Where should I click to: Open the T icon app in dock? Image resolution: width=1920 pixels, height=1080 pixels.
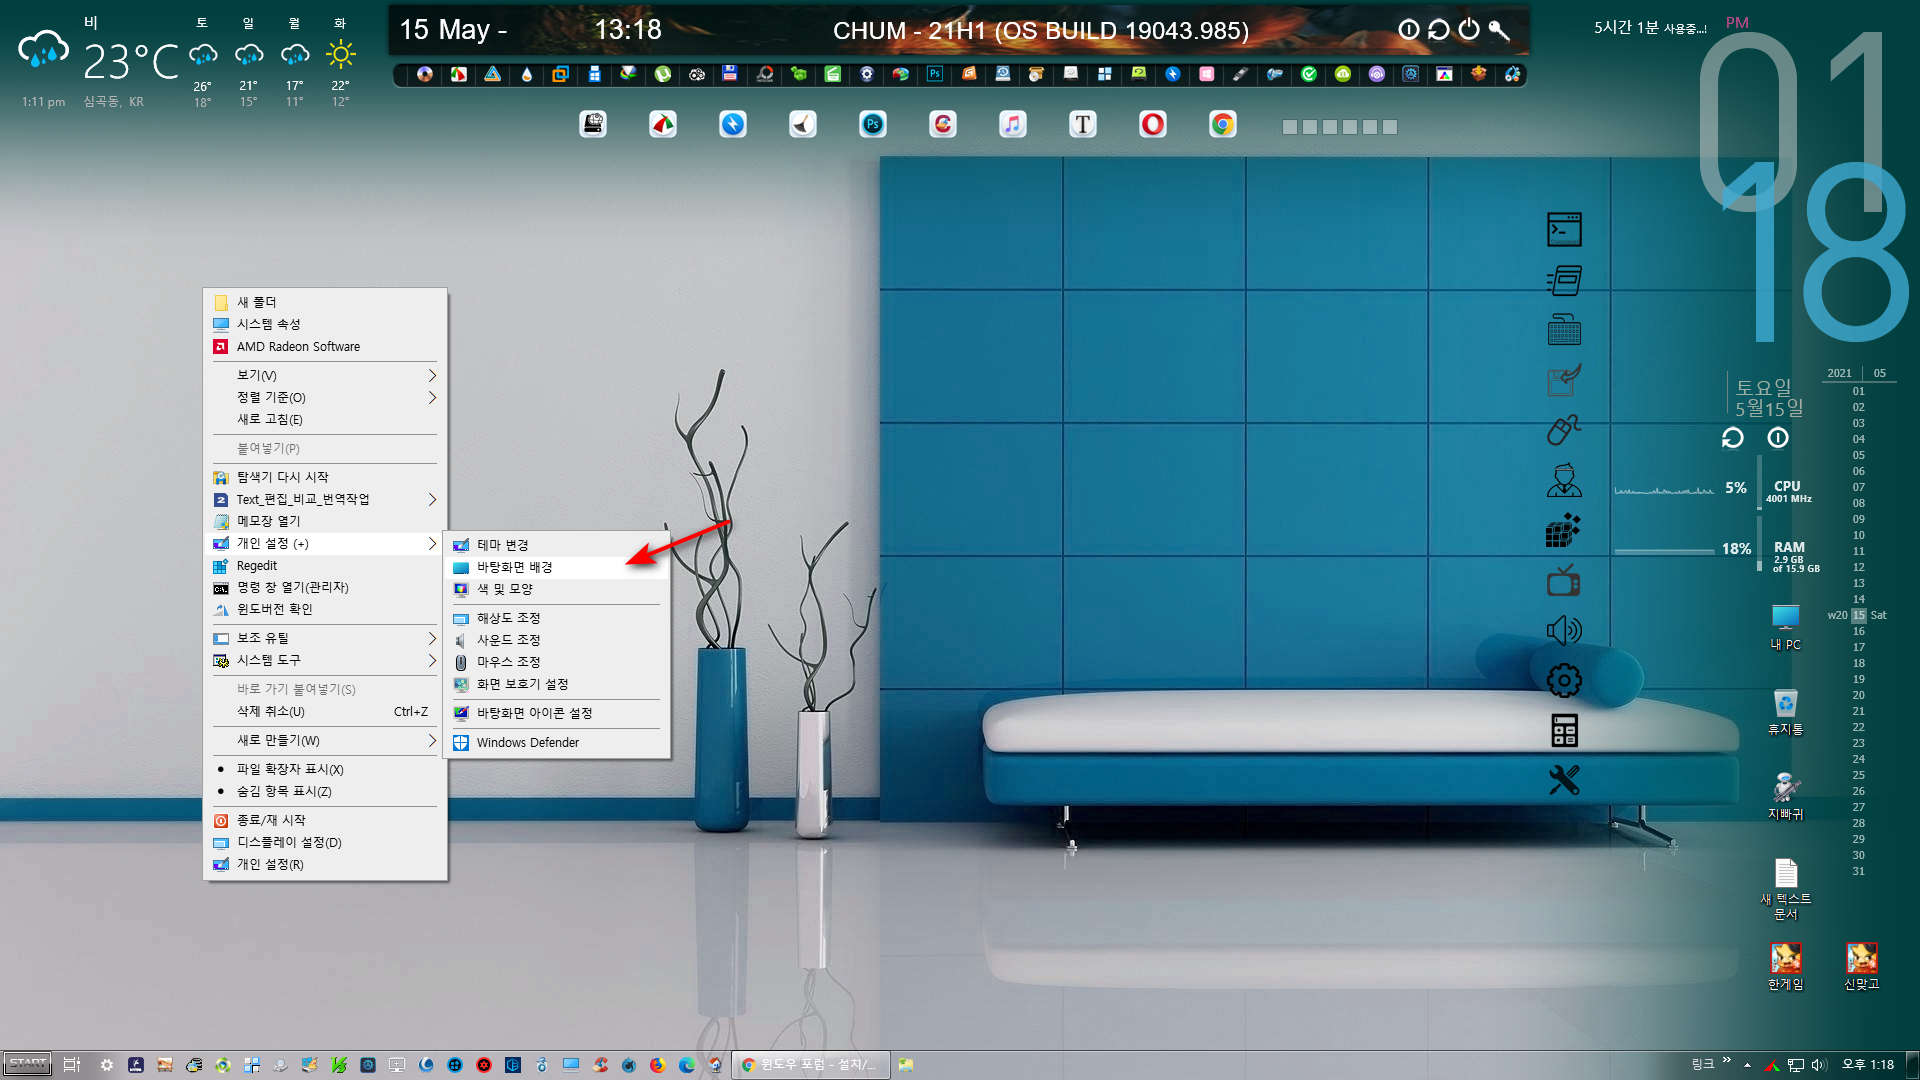coord(1083,124)
